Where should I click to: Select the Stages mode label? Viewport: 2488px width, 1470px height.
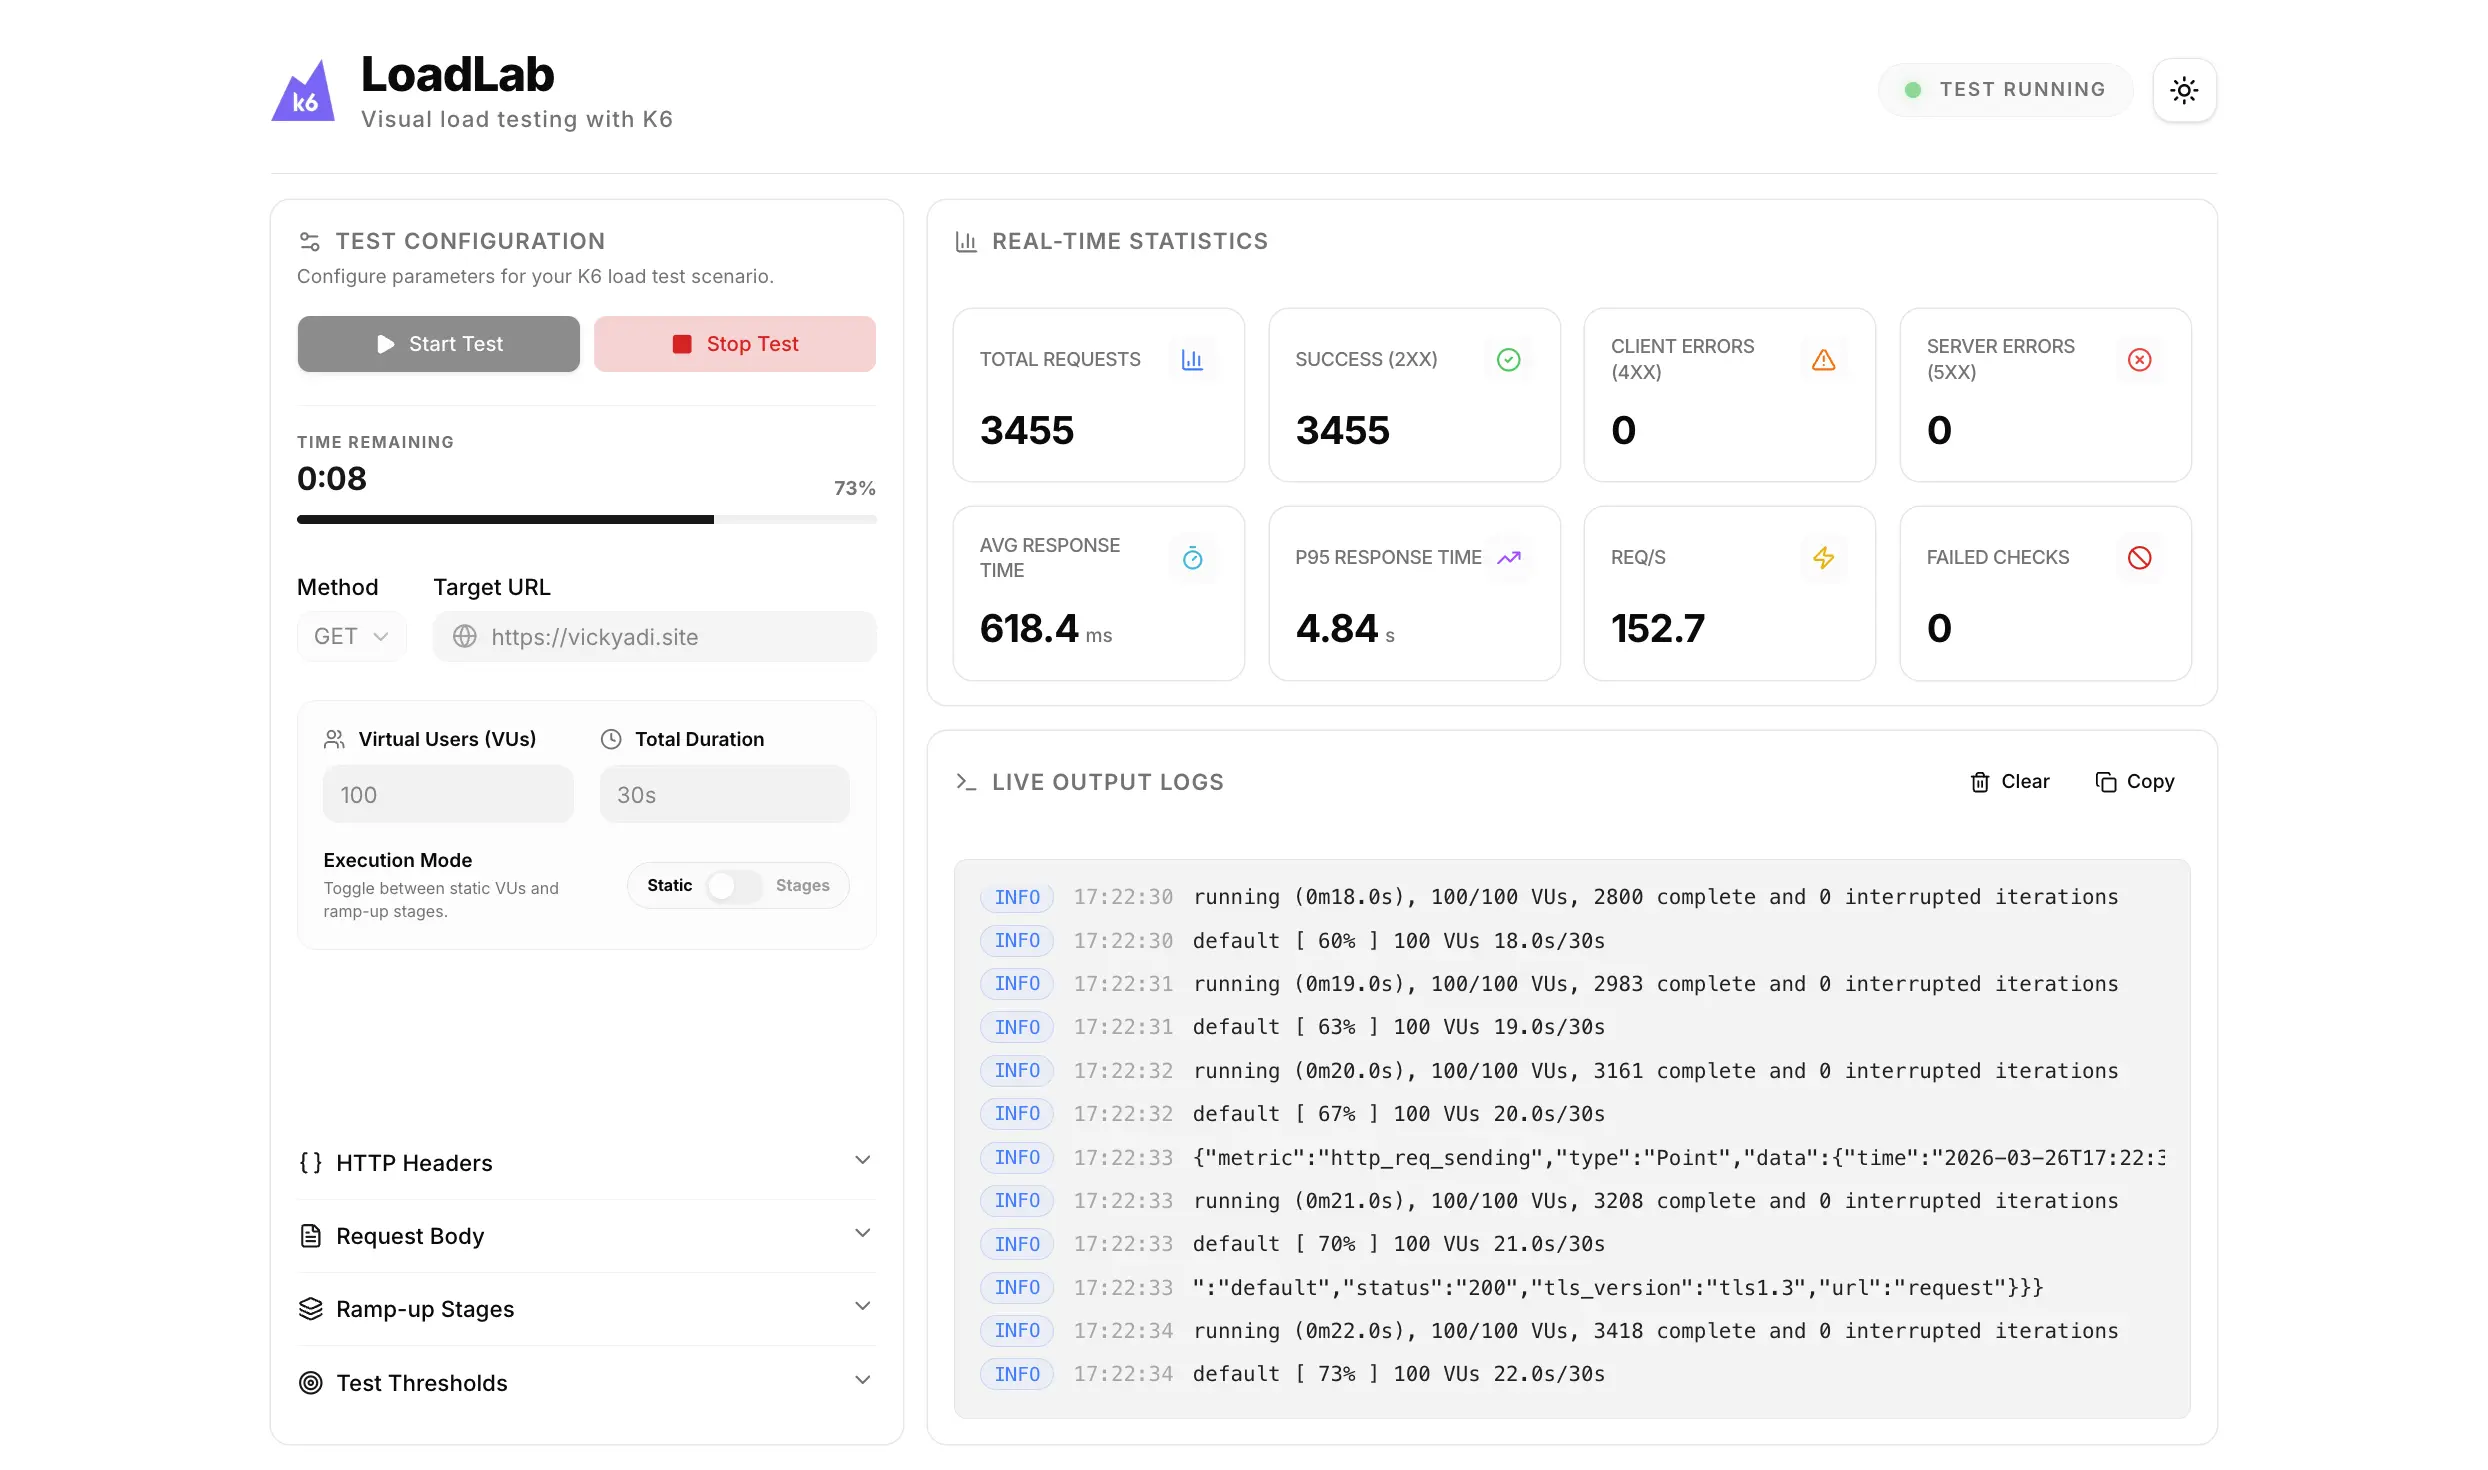tap(802, 886)
